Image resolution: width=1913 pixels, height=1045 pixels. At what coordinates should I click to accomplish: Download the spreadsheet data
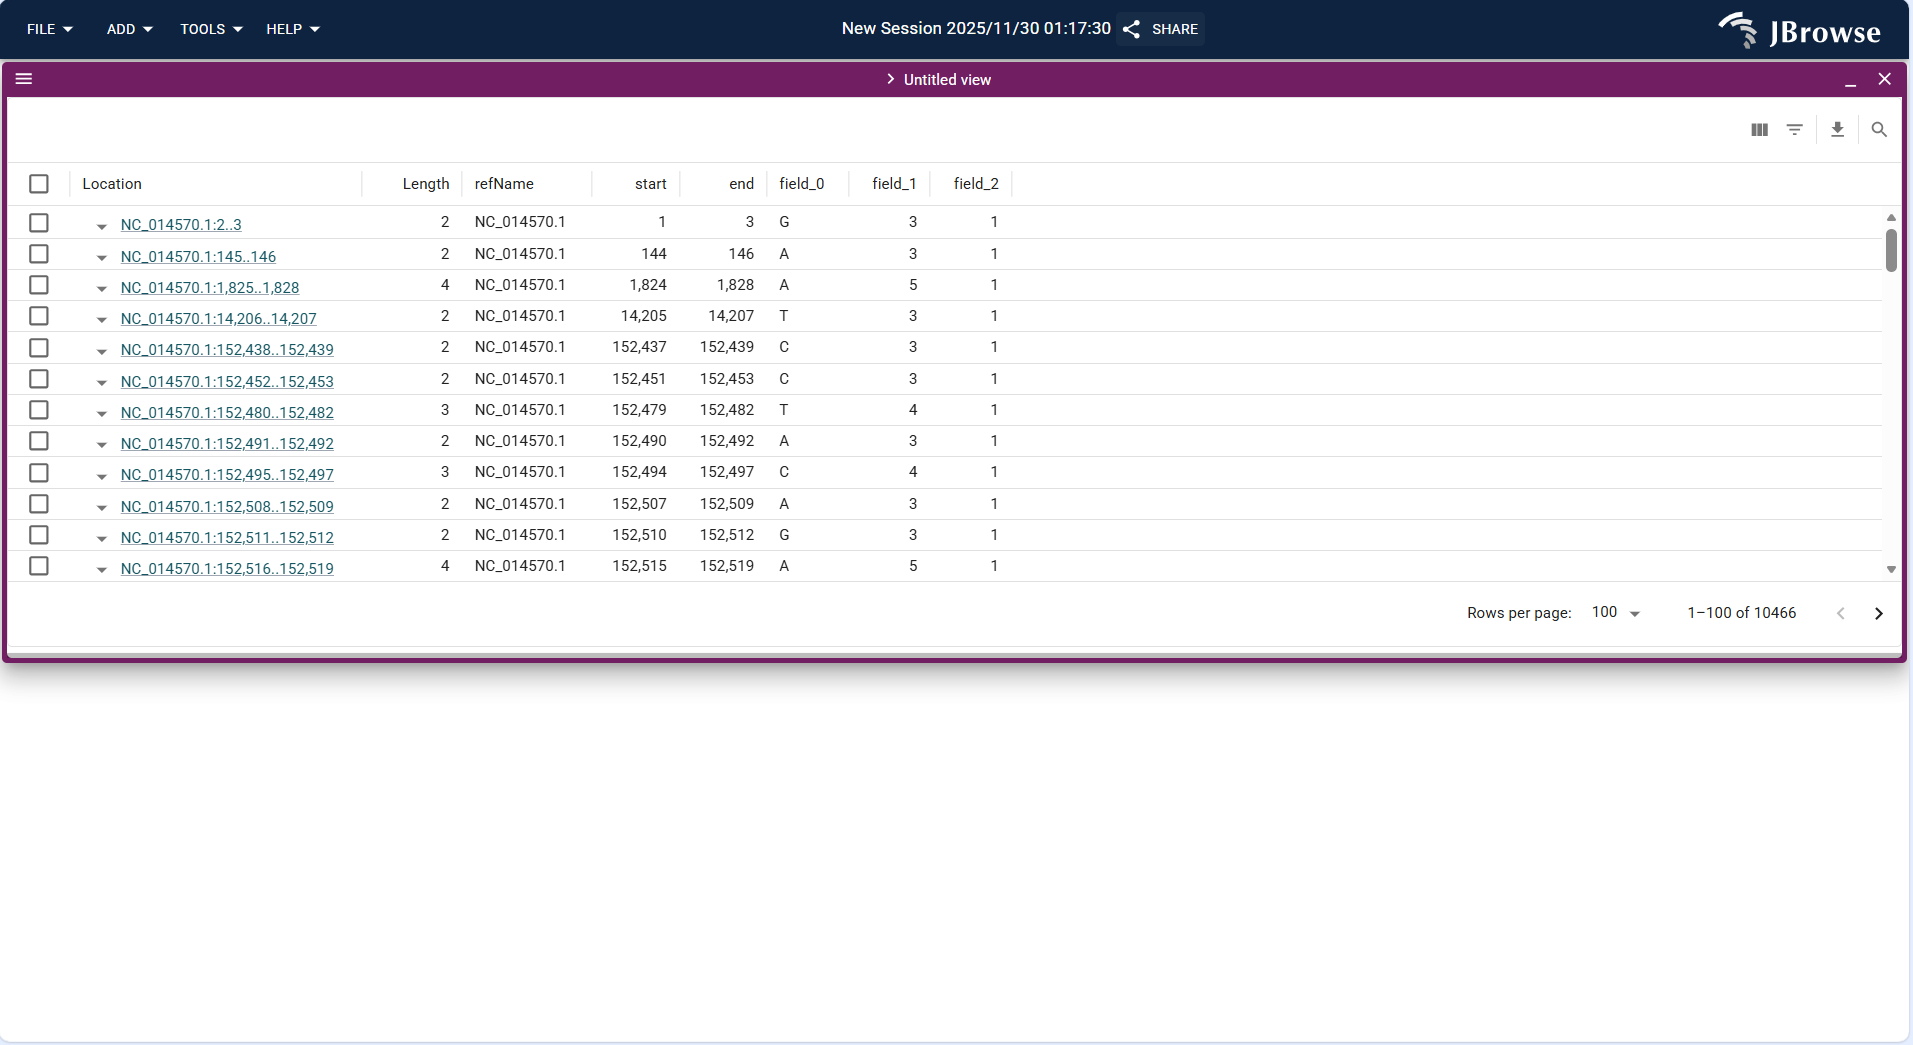(1837, 129)
